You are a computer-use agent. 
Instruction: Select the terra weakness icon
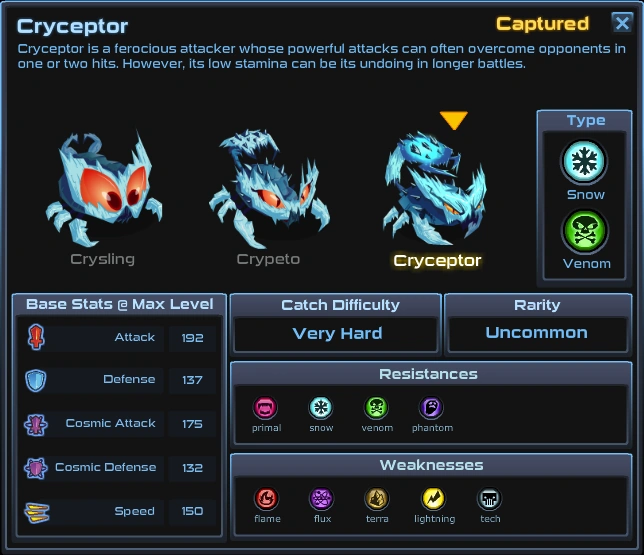pyautogui.click(x=377, y=499)
